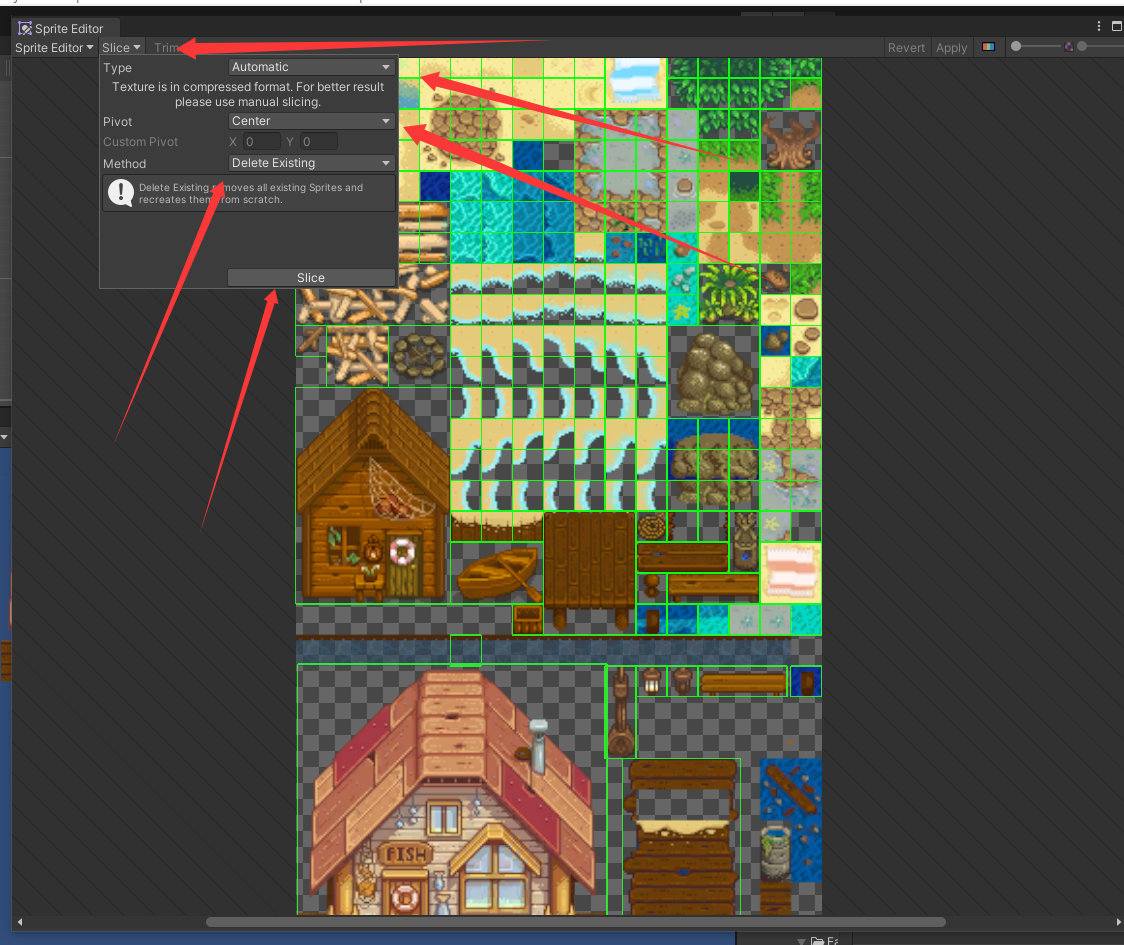This screenshot has height=945, width=1124.
Task: Click the Trim toolbar button
Action: point(166,47)
